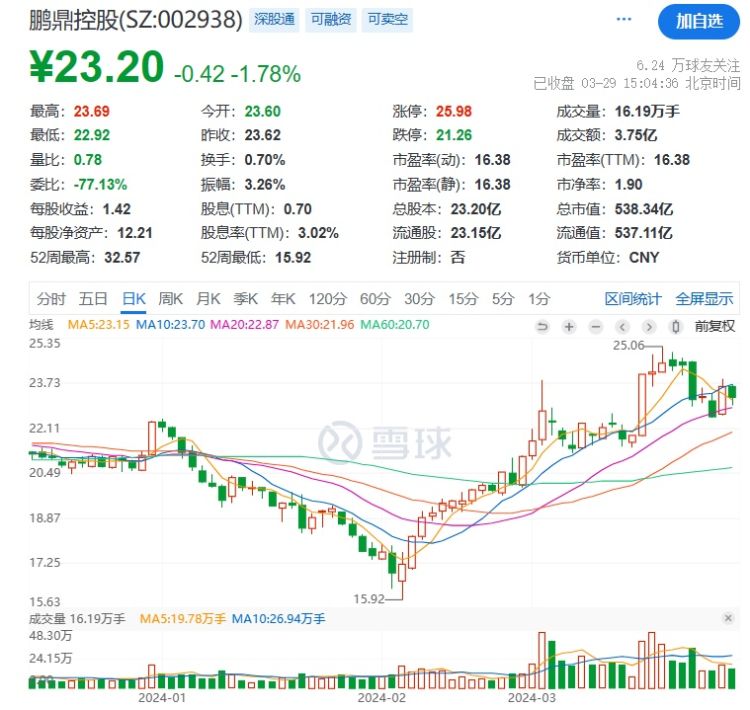This screenshot has width=750, height=710.
Task: Click the 6.24 万球友关注 text
Action: pyautogui.click(x=688, y=65)
